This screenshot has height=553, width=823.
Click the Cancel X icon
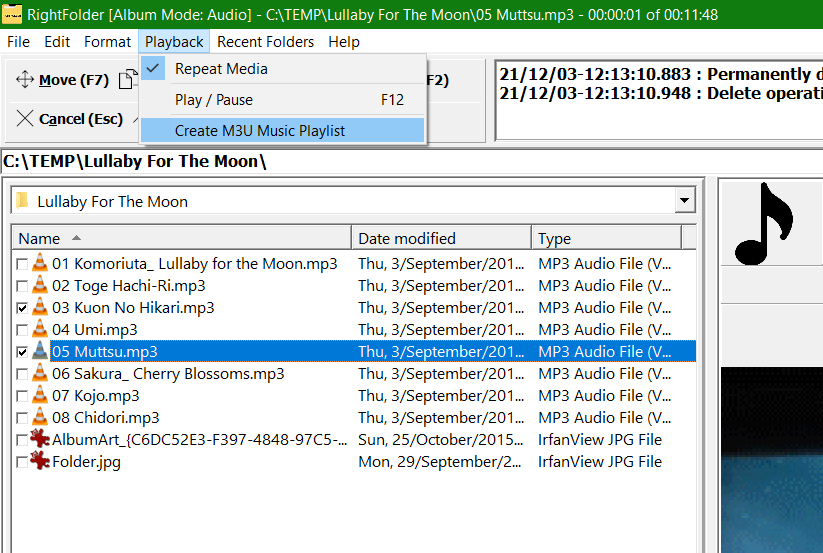coord(25,119)
